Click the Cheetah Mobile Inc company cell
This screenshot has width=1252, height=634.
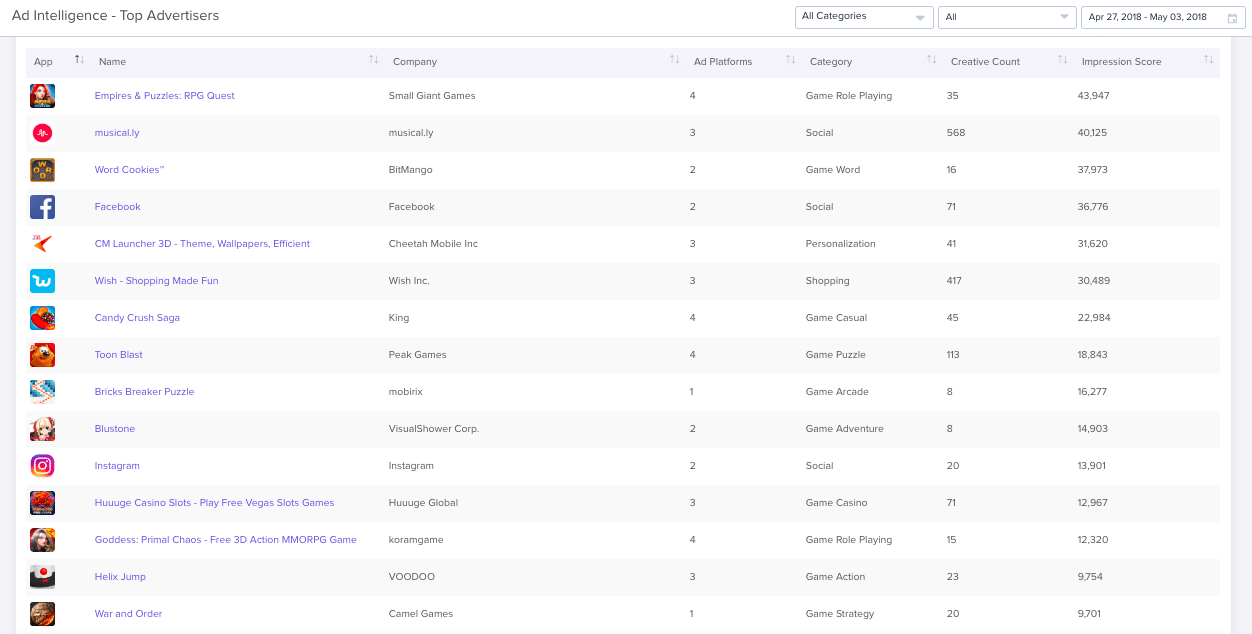[x=433, y=244]
